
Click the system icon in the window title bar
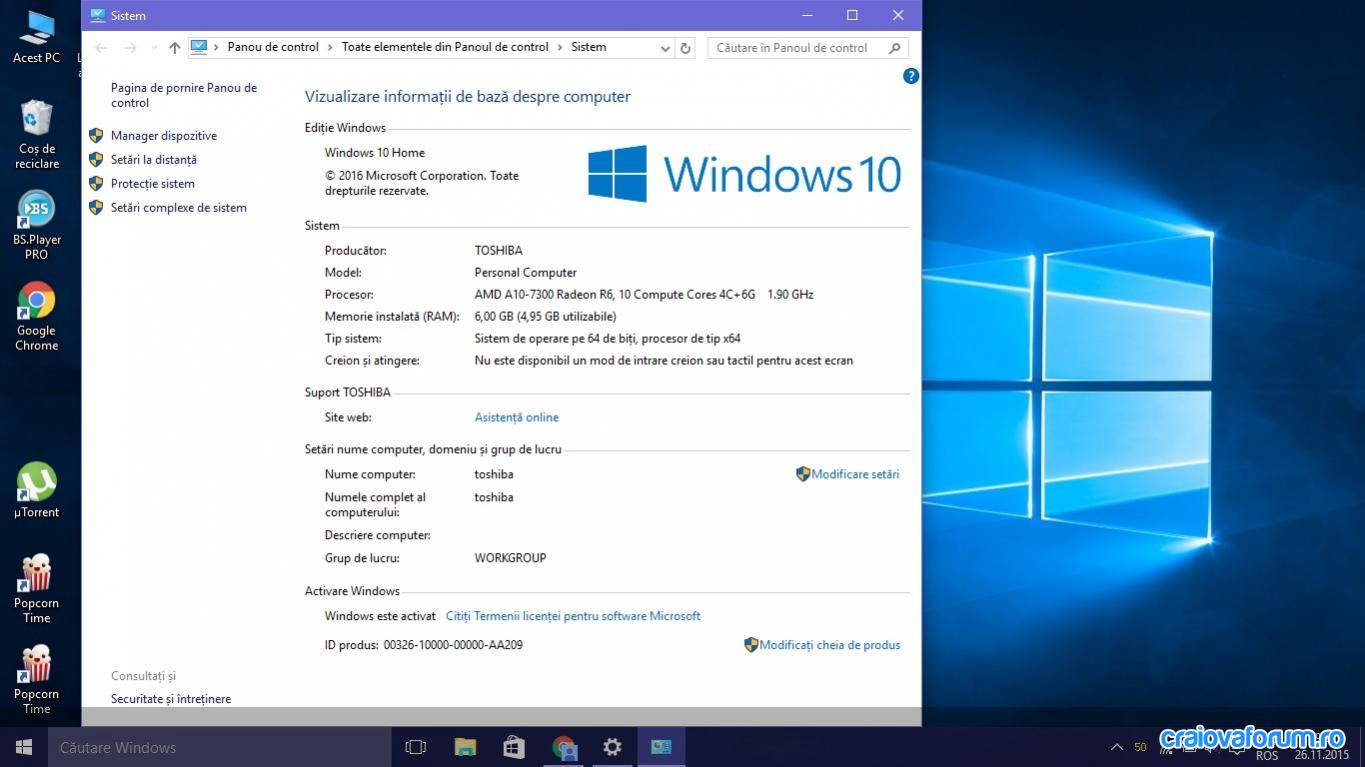point(97,15)
